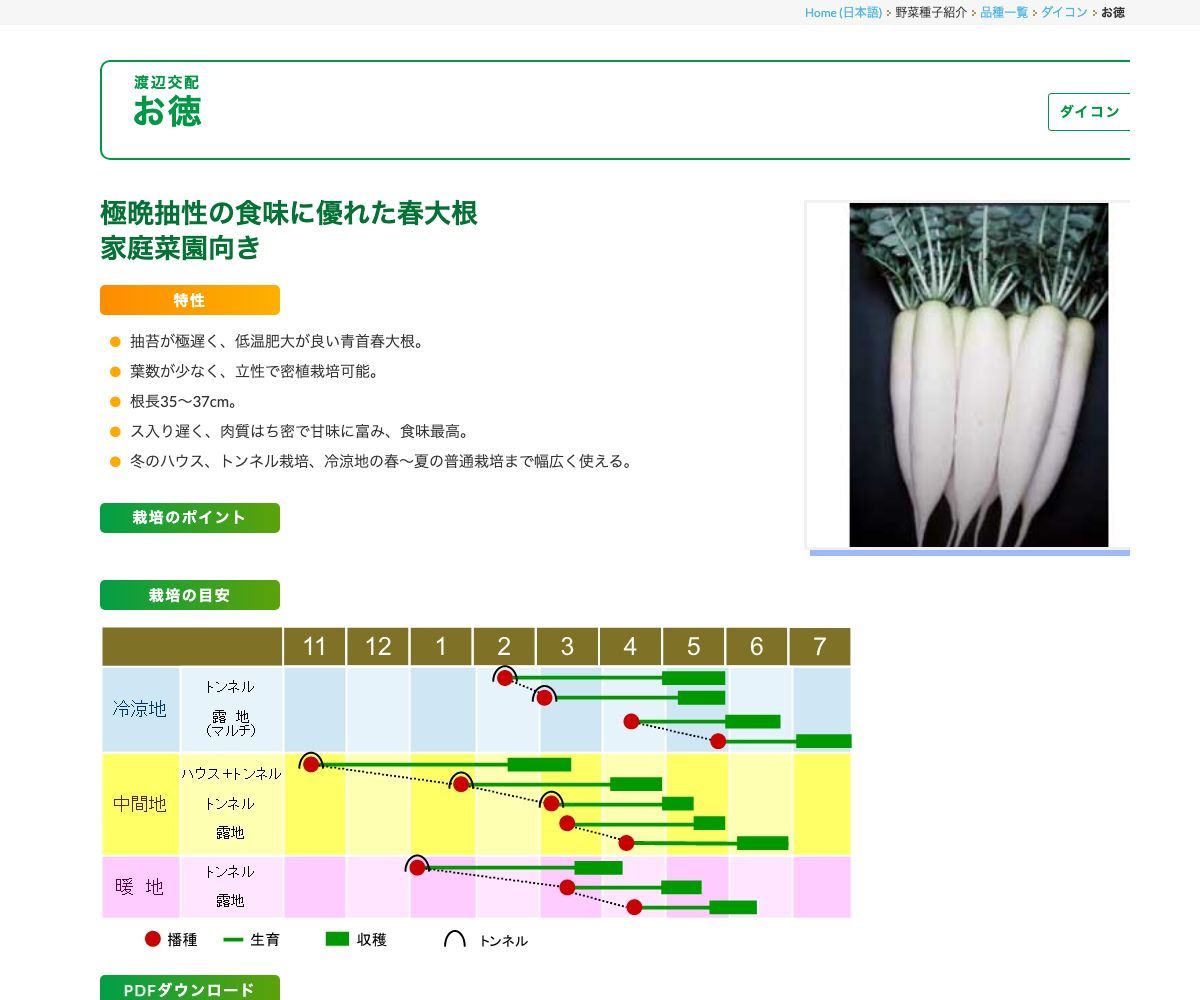The width and height of the screenshot is (1200, 1000).
Task: Click the daikon radish product photo
Action: click(x=979, y=375)
